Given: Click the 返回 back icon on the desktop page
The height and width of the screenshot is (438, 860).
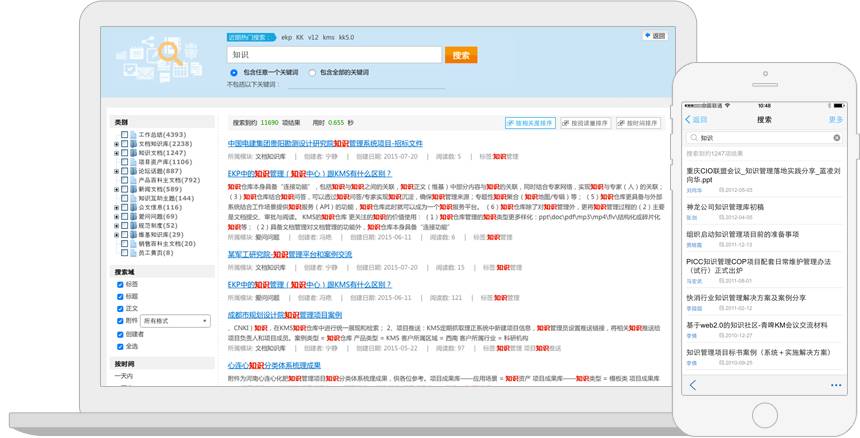Looking at the screenshot, I should click(655, 36).
